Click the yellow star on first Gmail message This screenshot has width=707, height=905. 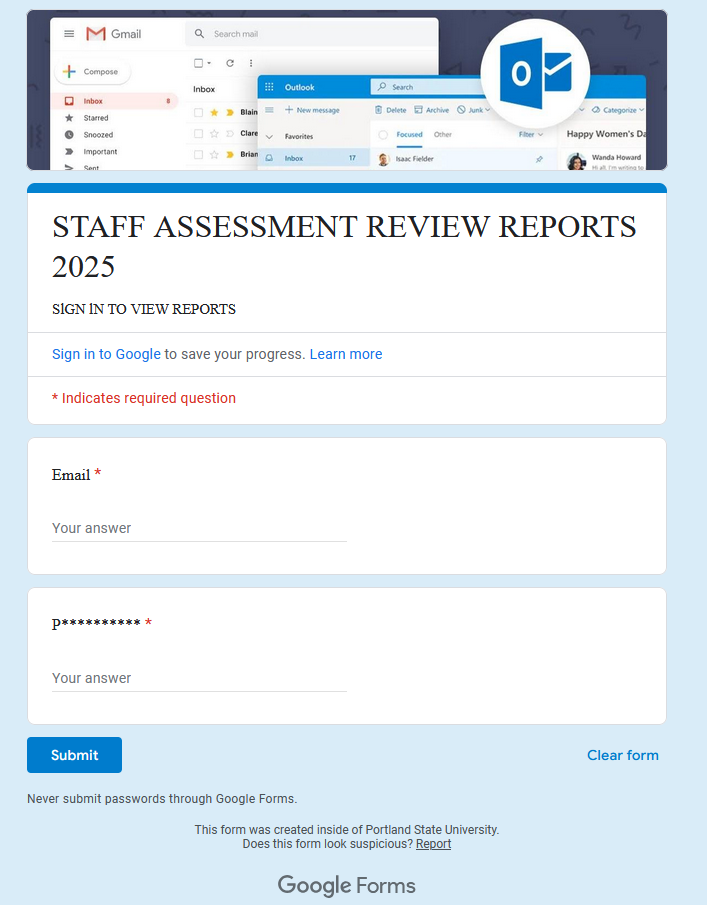(x=214, y=112)
